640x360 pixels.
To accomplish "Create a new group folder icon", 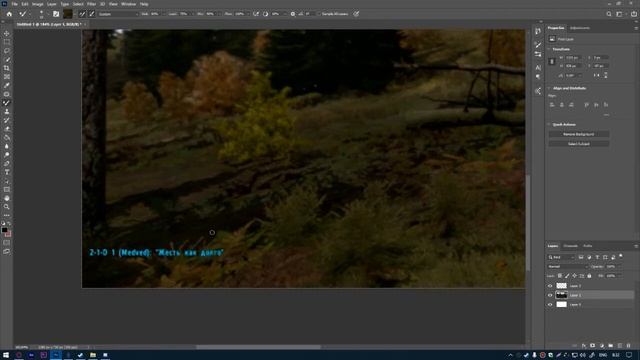I will [x=611, y=346].
